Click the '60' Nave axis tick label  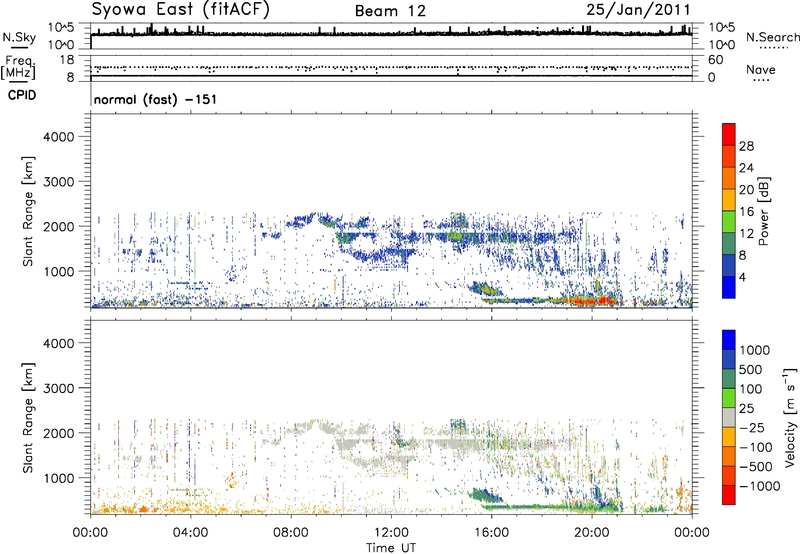coord(715,60)
